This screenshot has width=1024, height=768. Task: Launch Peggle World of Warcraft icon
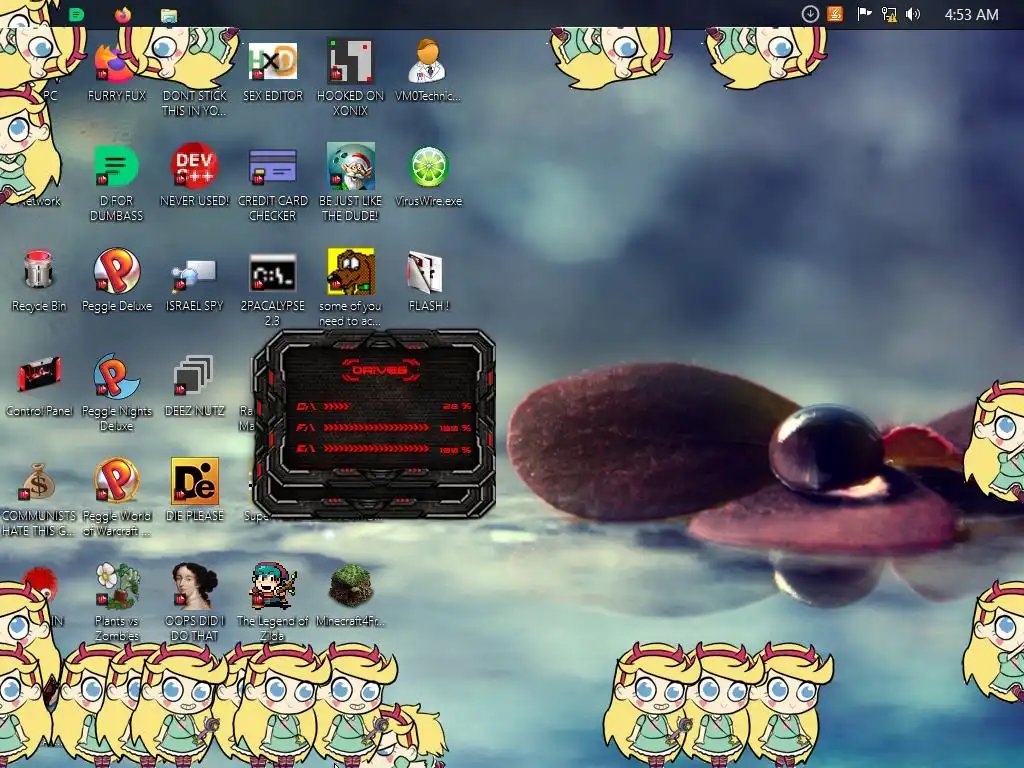(116, 498)
